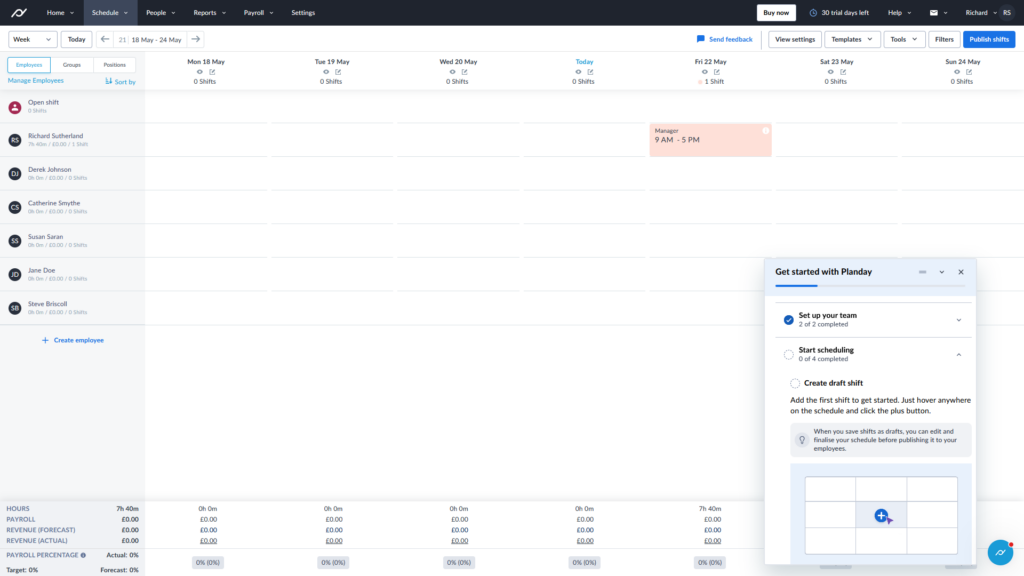This screenshot has height=576, width=1024.
Task: Check the Create draft shift circle
Action: point(795,383)
